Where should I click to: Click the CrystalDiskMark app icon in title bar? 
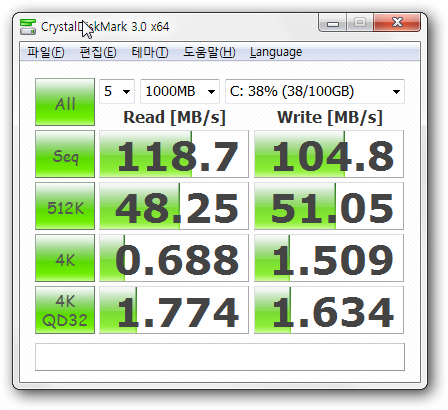tap(28, 27)
